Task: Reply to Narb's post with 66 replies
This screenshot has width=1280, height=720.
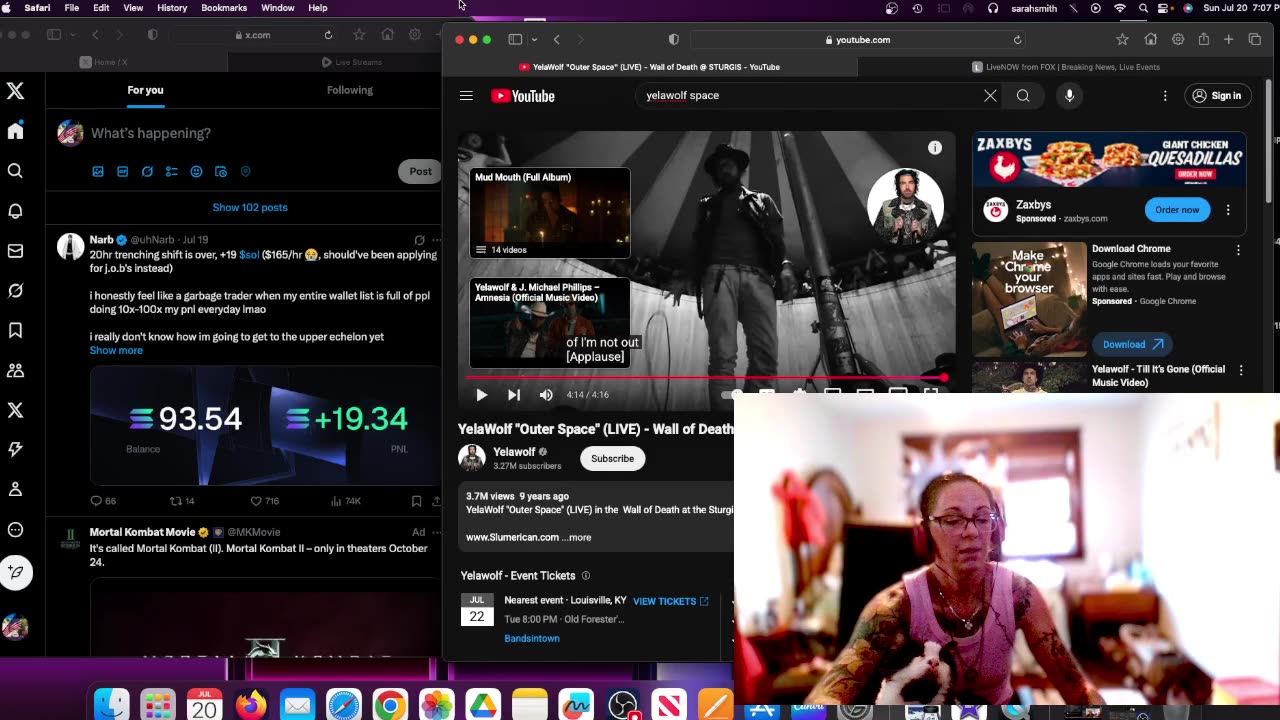Action: click(96, 501)
